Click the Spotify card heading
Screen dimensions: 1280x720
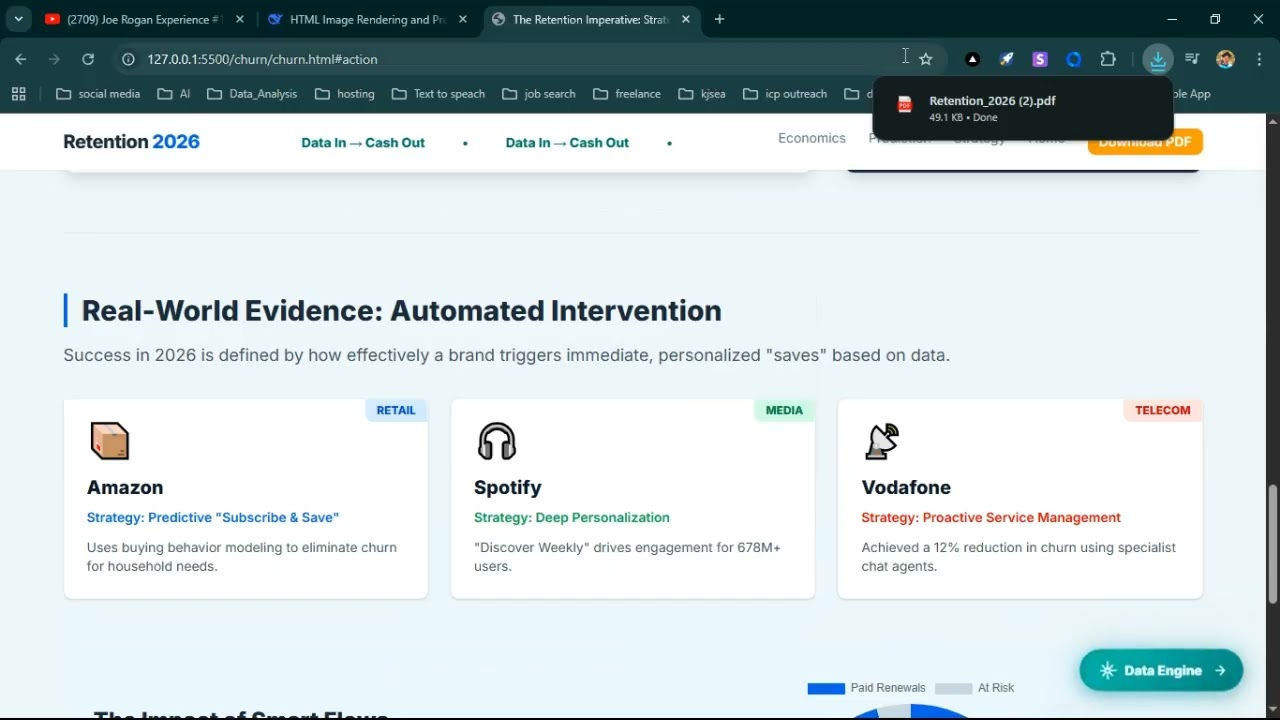(508, 488)
